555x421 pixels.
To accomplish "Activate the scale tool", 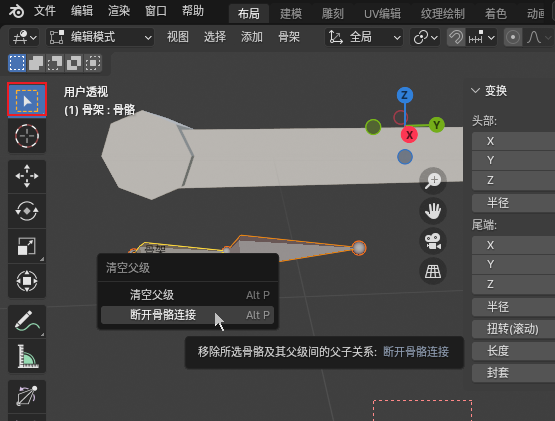I will [x=27, y=246].
